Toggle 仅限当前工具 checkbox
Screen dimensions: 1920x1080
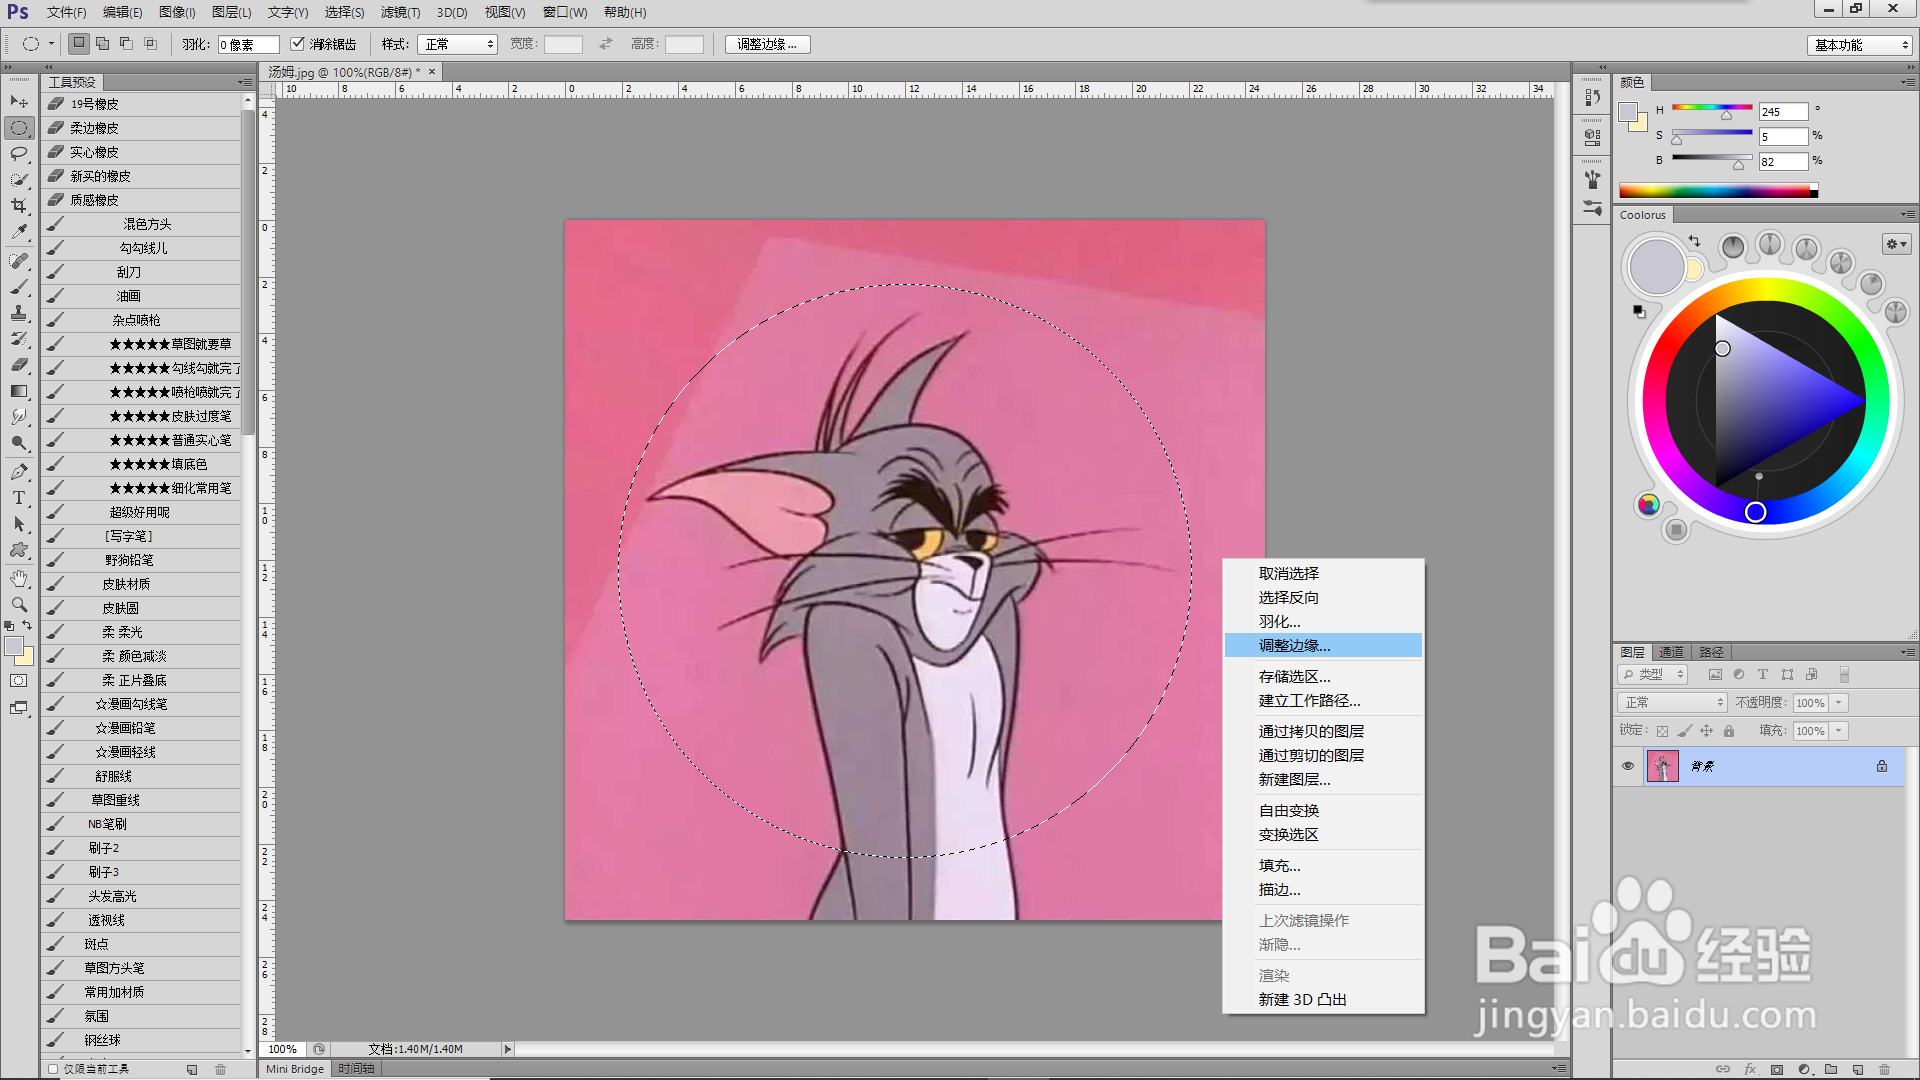[x=54, y=1069]
